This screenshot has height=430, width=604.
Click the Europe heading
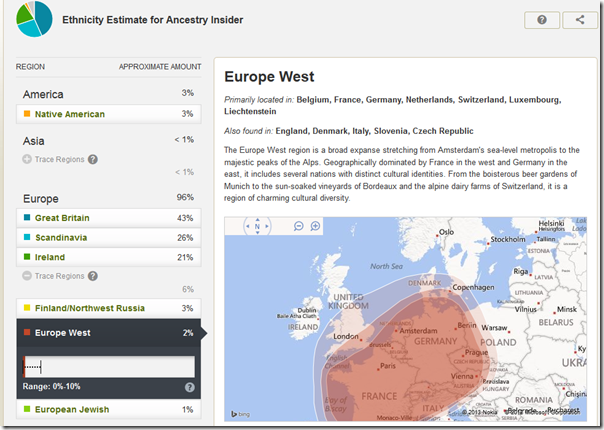pyautogui.click(x=41, y=199)
